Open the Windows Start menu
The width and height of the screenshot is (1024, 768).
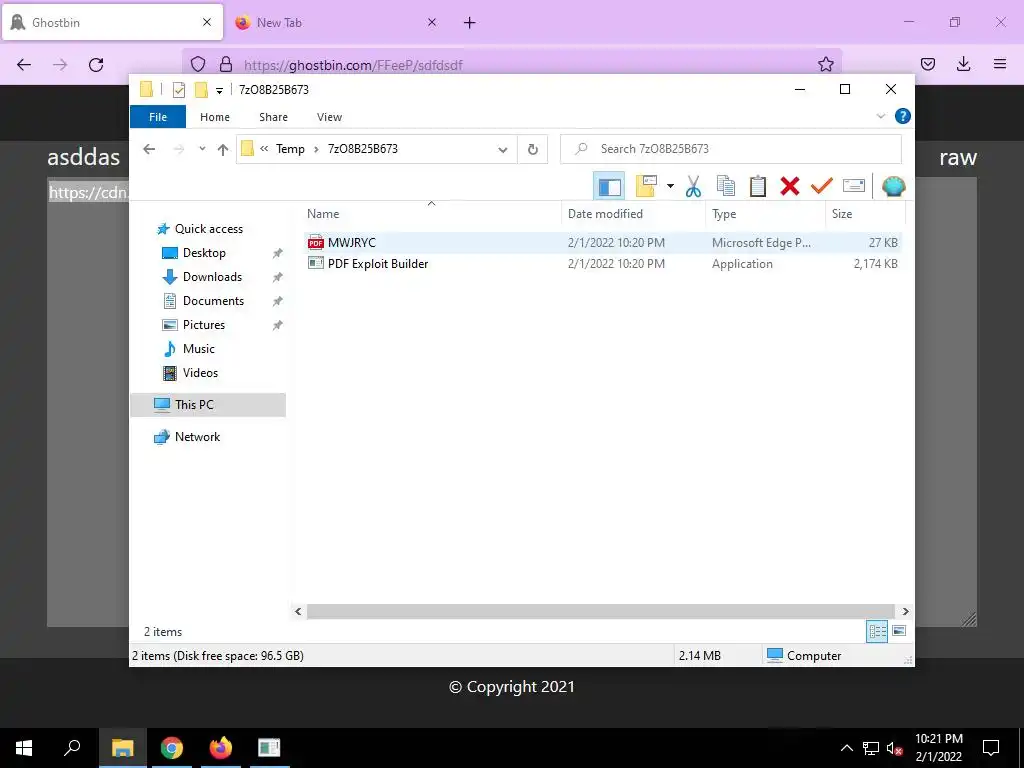24,748
